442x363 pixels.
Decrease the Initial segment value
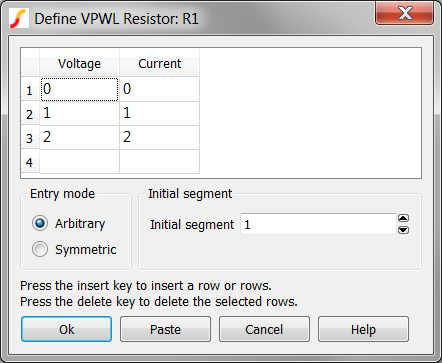click(x=403, y=230)
